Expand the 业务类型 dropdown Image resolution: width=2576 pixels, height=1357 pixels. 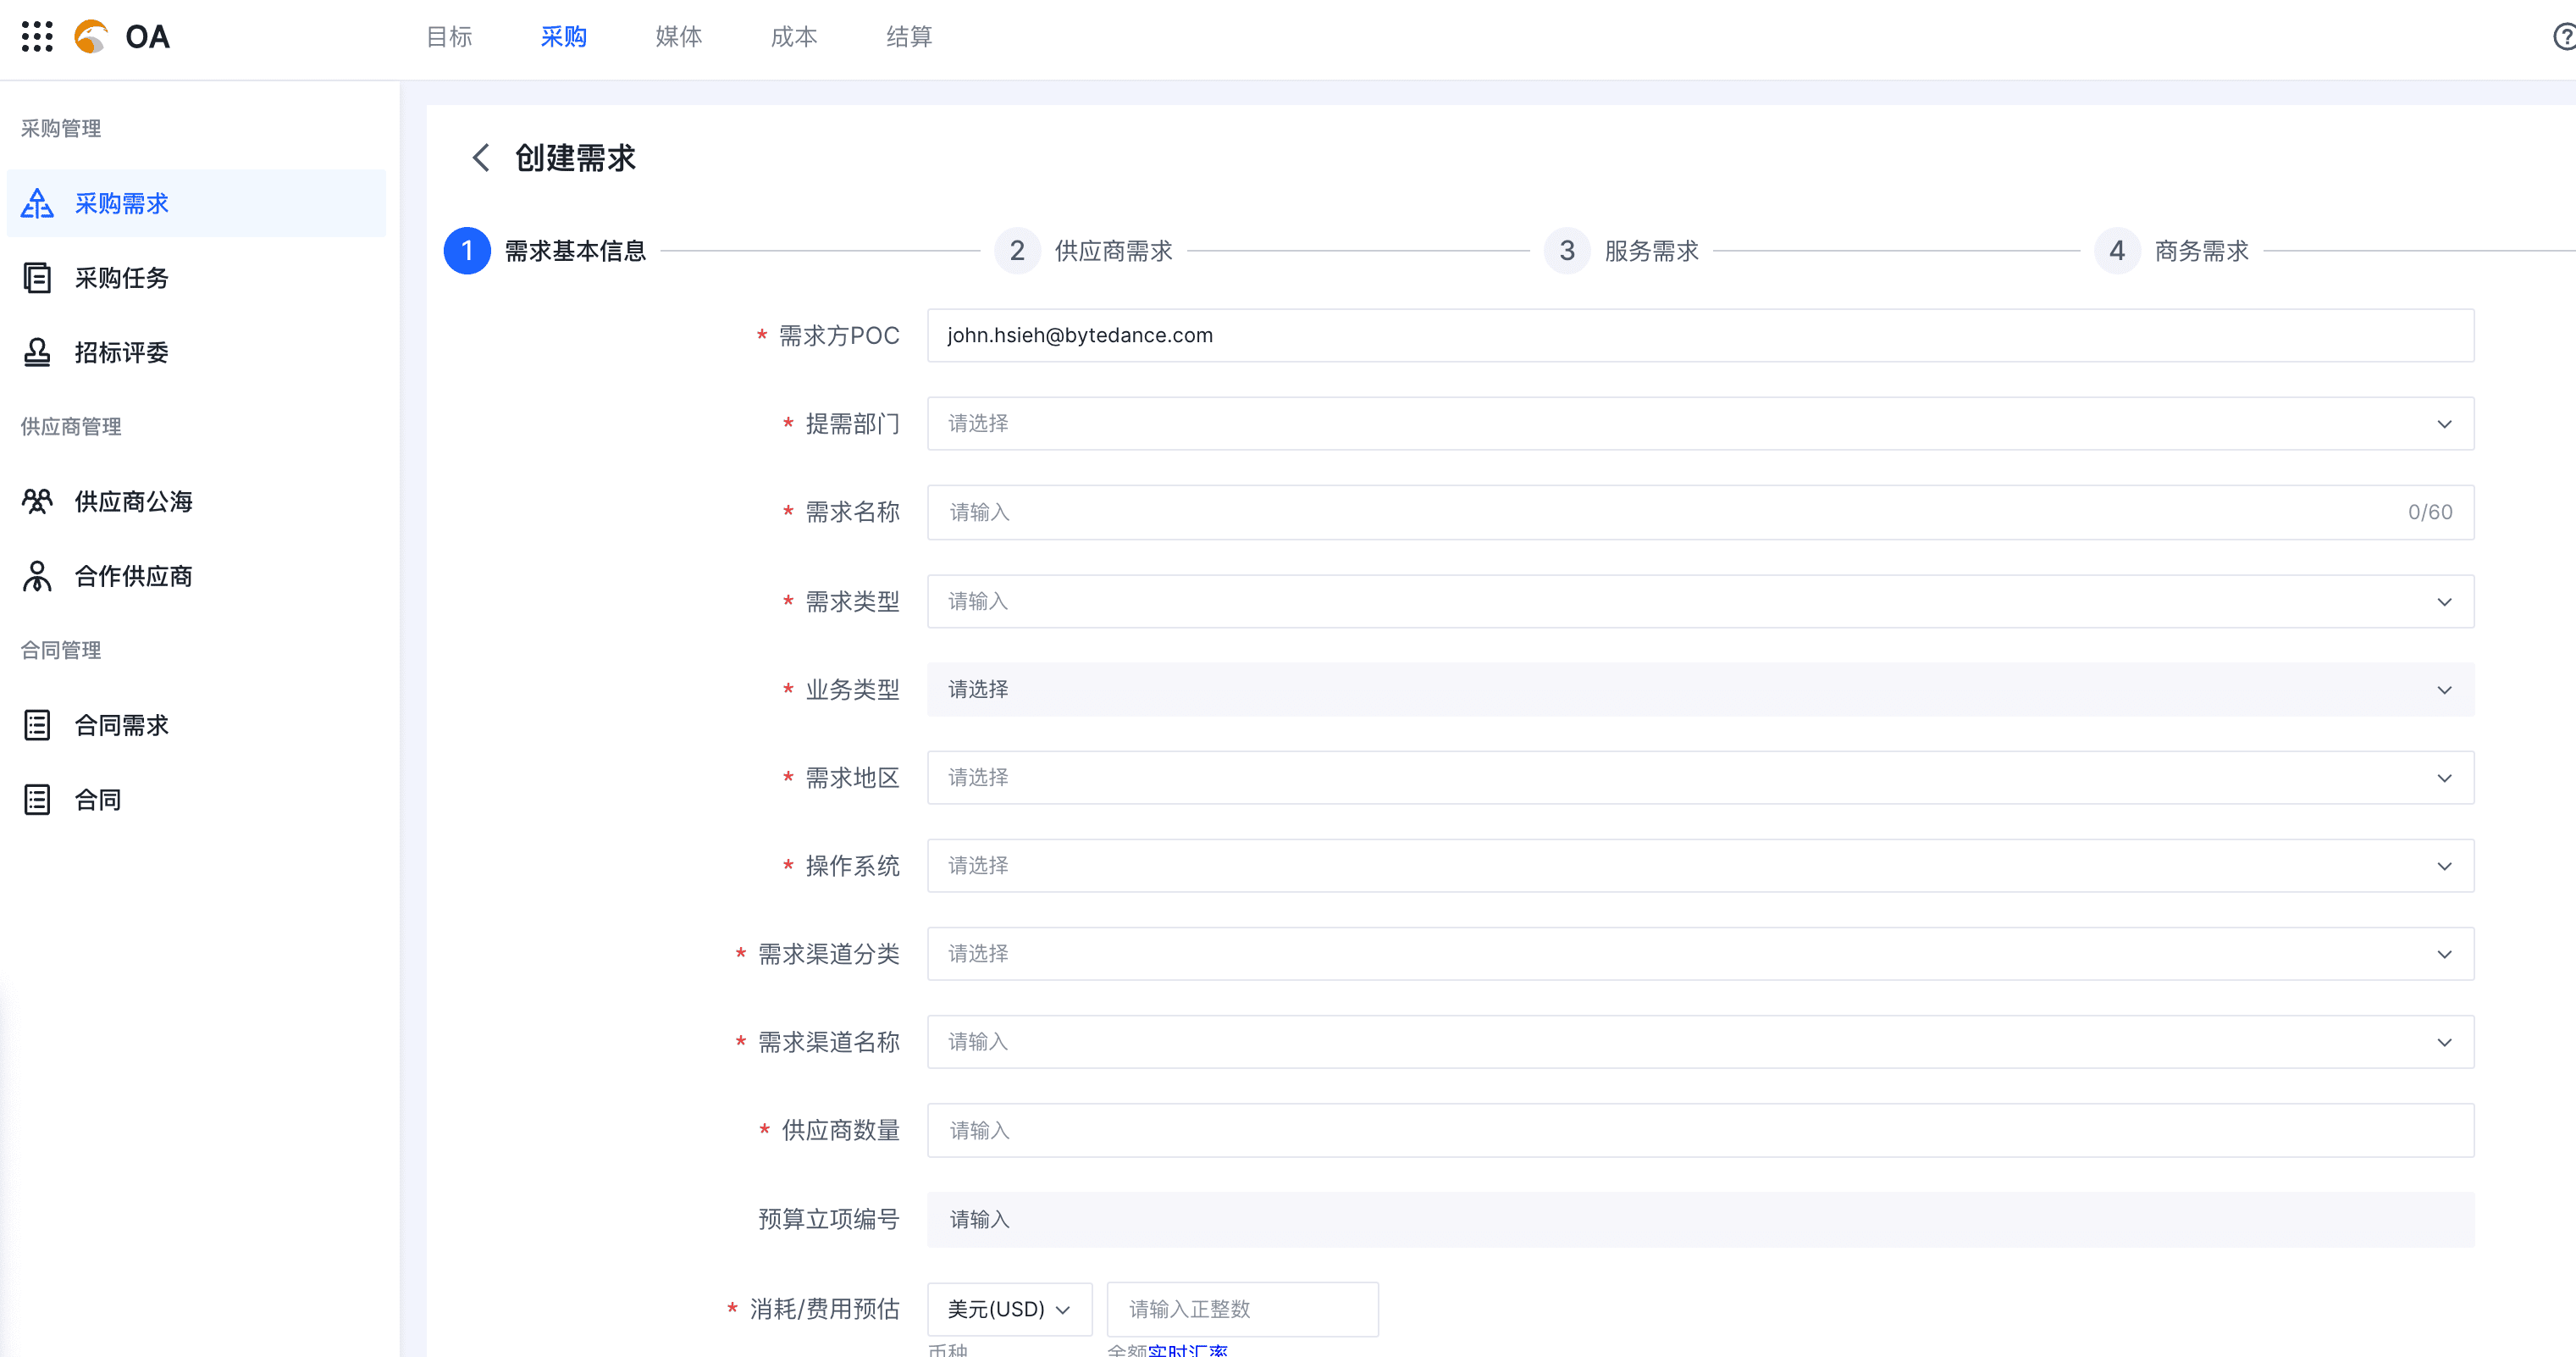[x=2445, y=689]
